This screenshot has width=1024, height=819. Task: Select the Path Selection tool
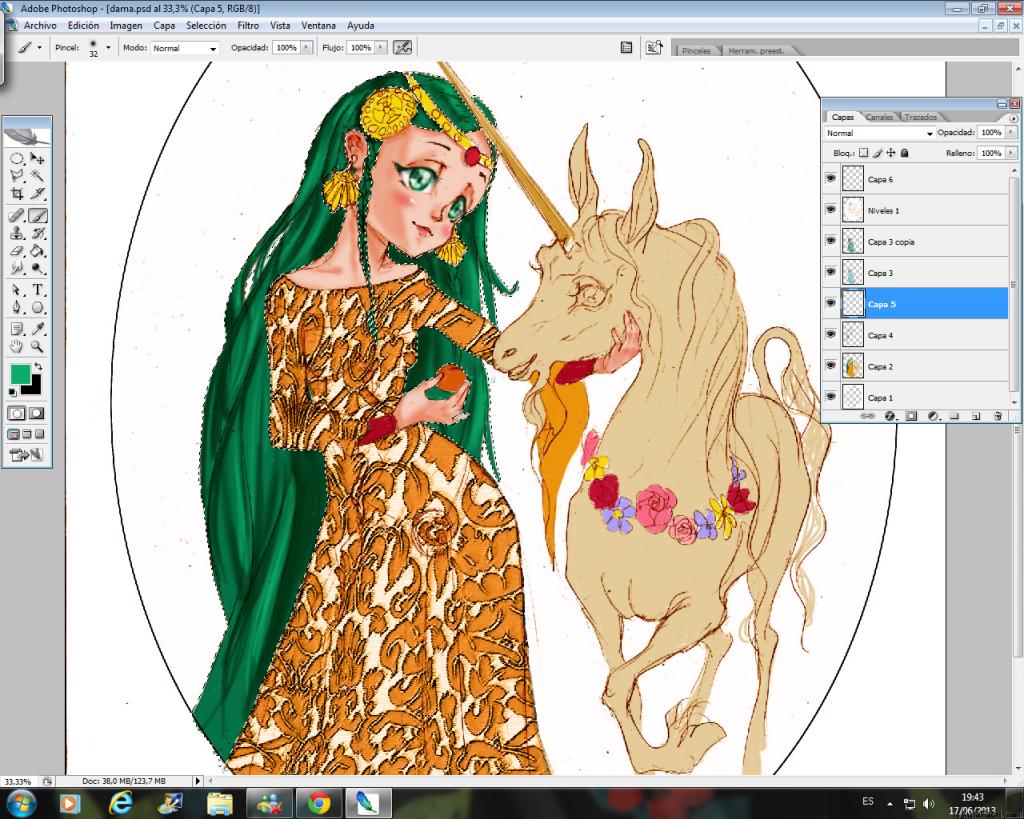coord(17,290)
